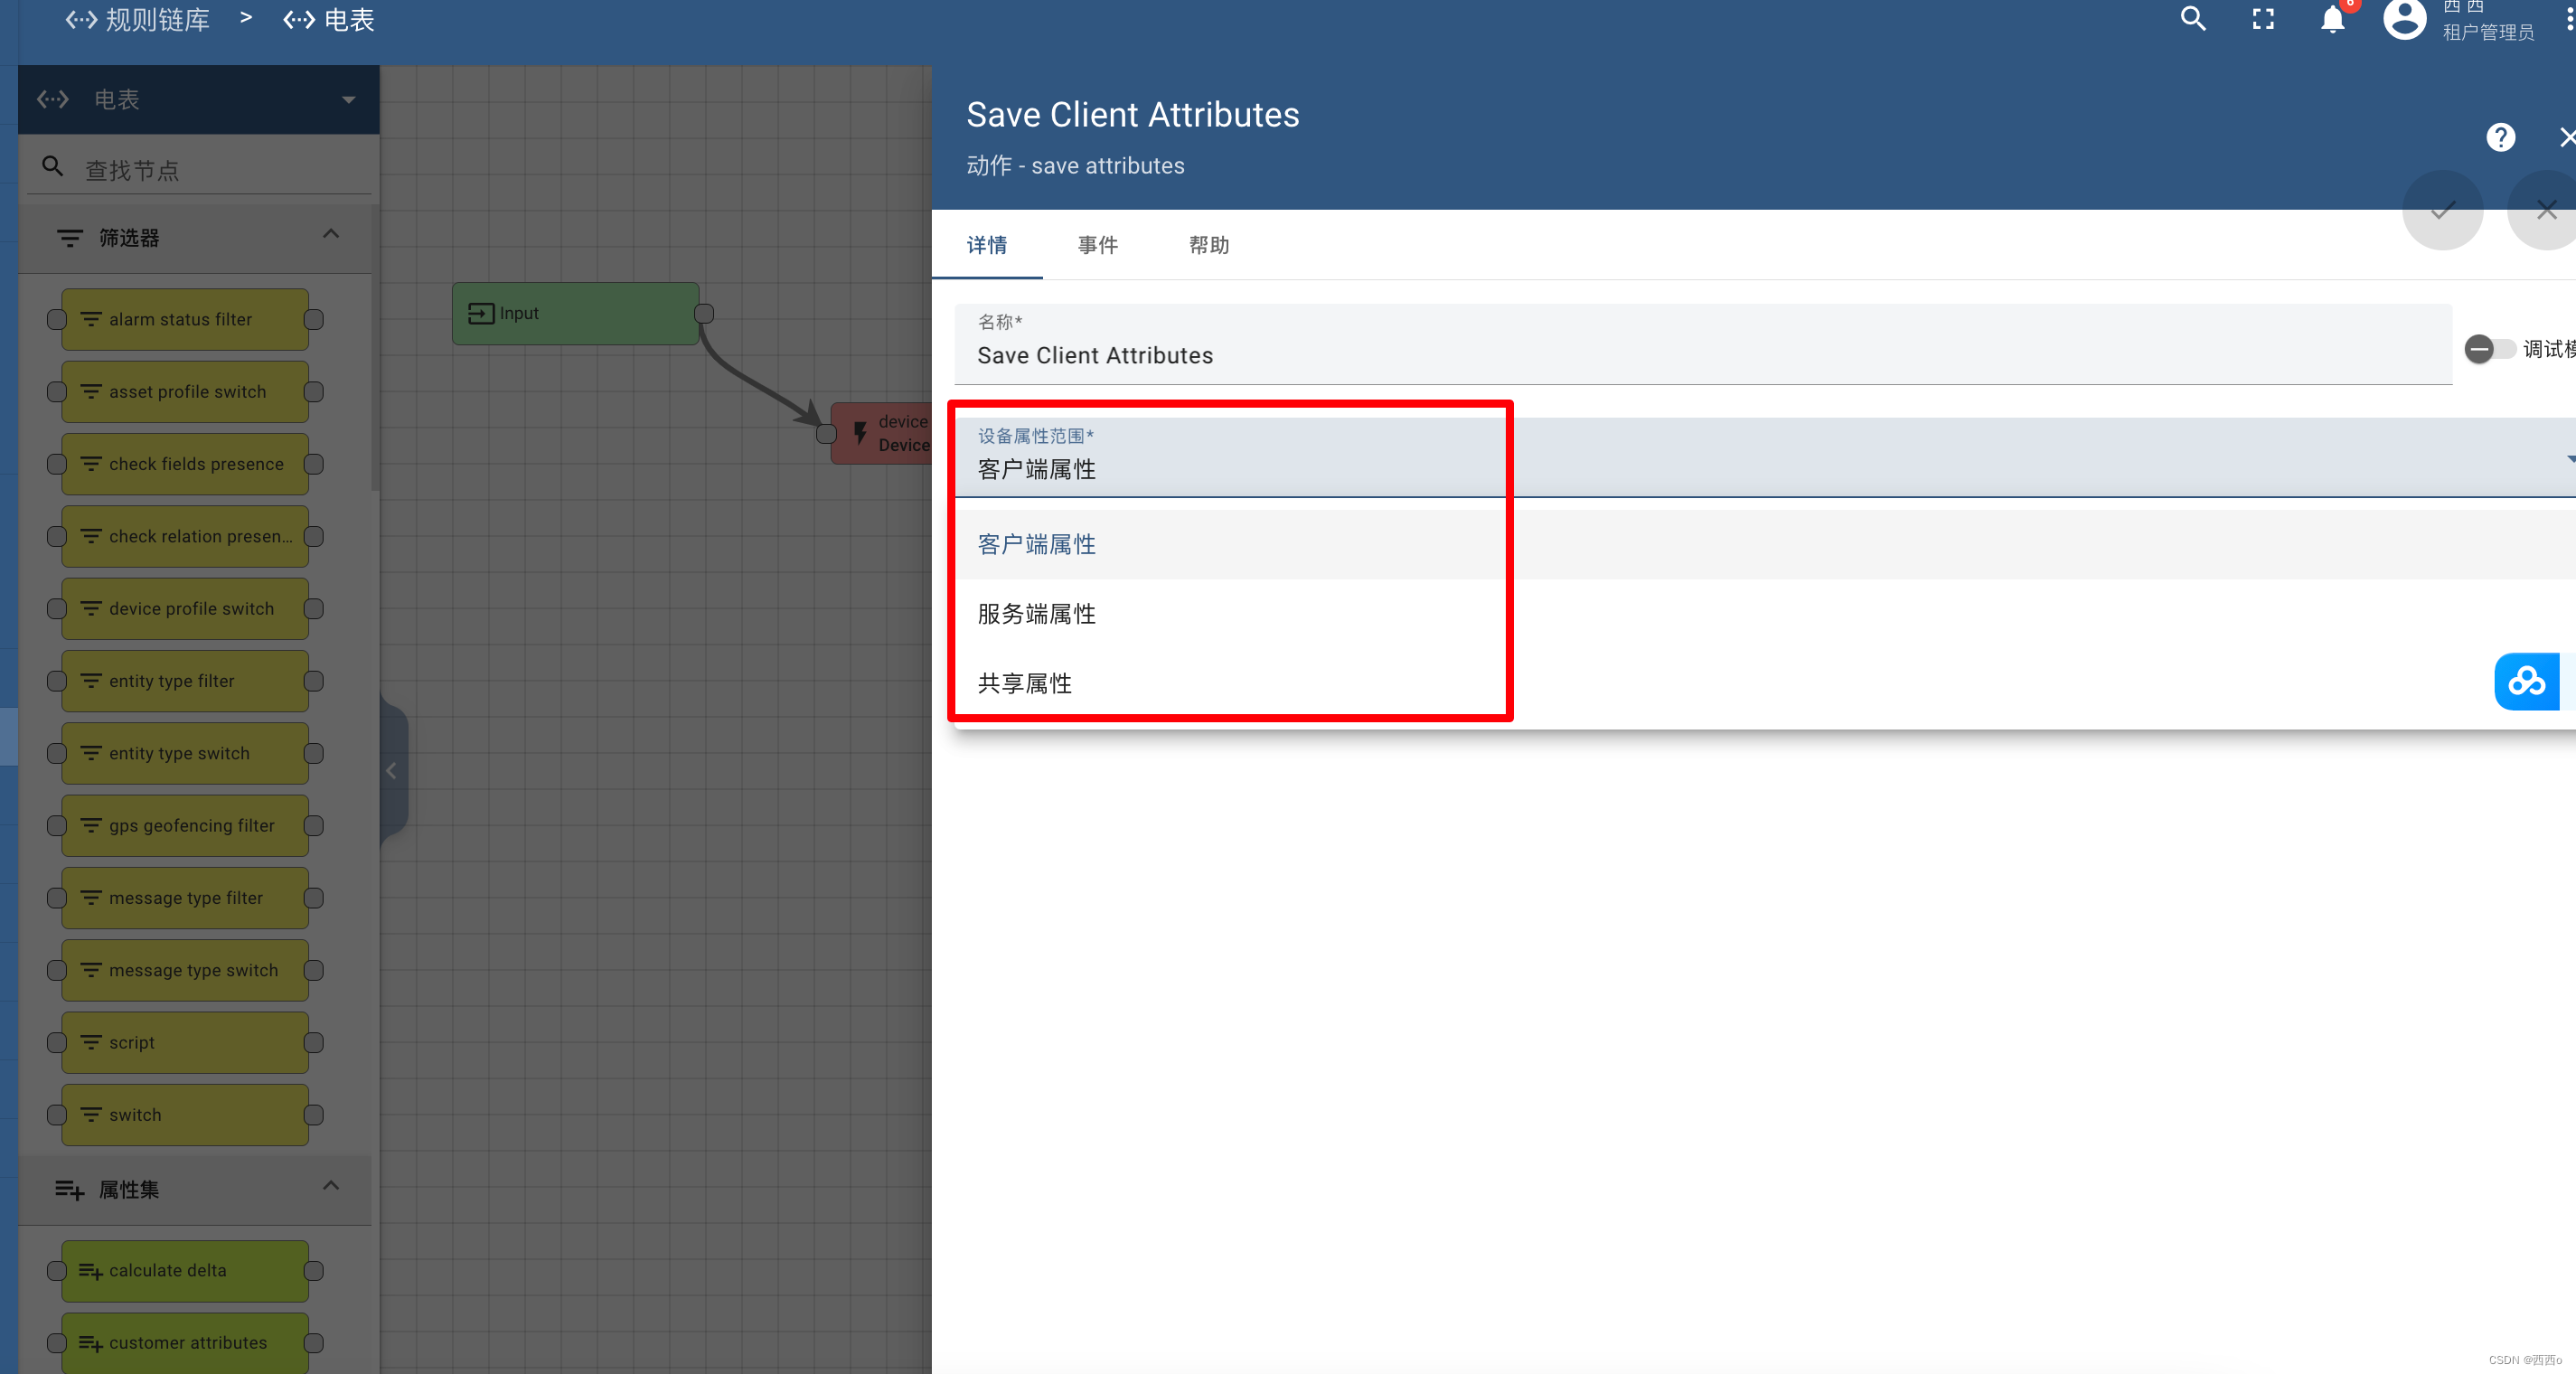Select 共享属性 option from list

click(x=1024, y=683)
